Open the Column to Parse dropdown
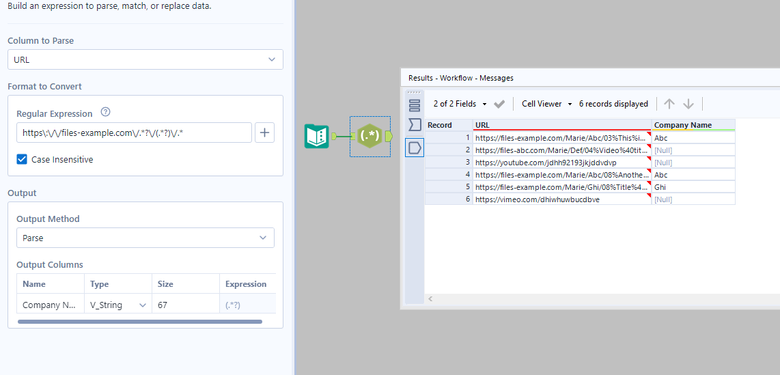Screen dimensions: 780x375 [145, 59]
